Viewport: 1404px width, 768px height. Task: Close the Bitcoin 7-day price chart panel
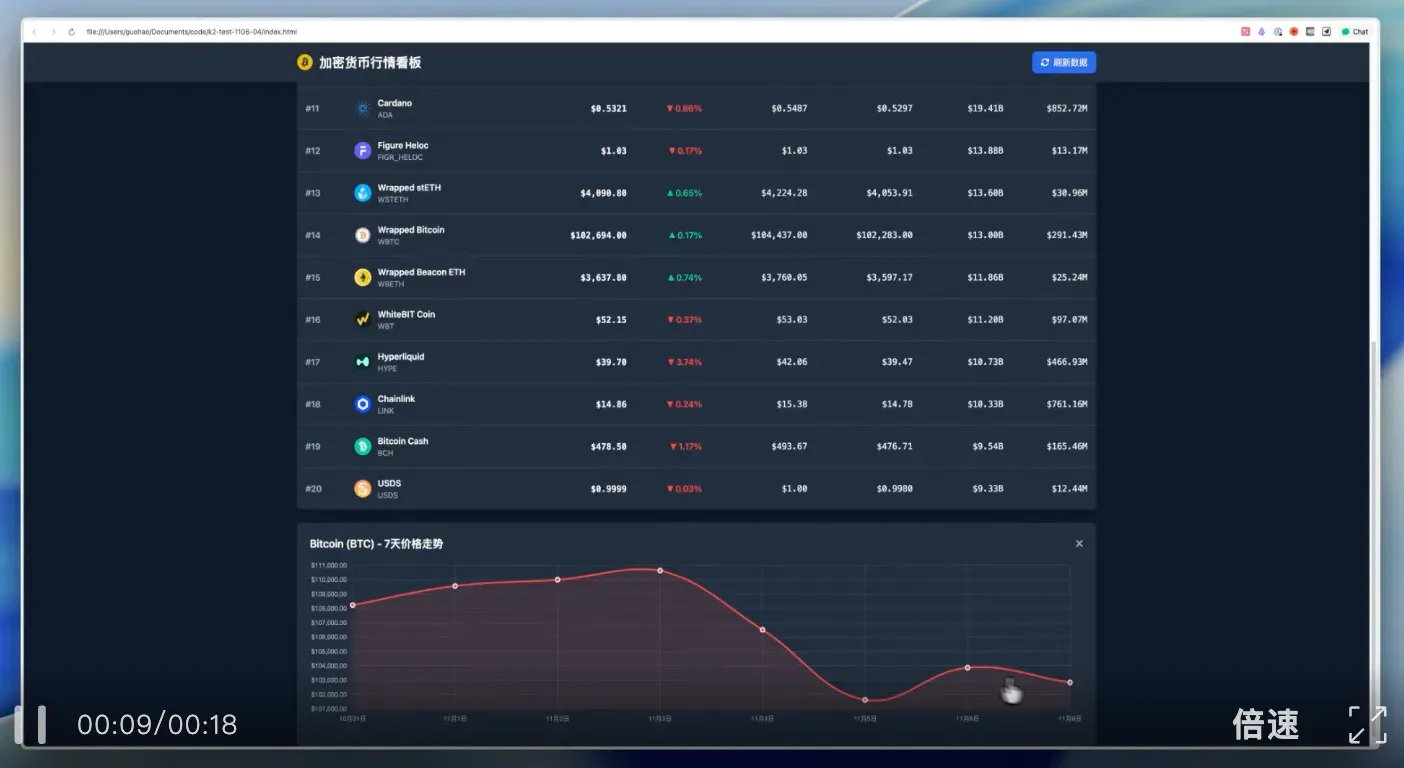[x=1079, y=543]
